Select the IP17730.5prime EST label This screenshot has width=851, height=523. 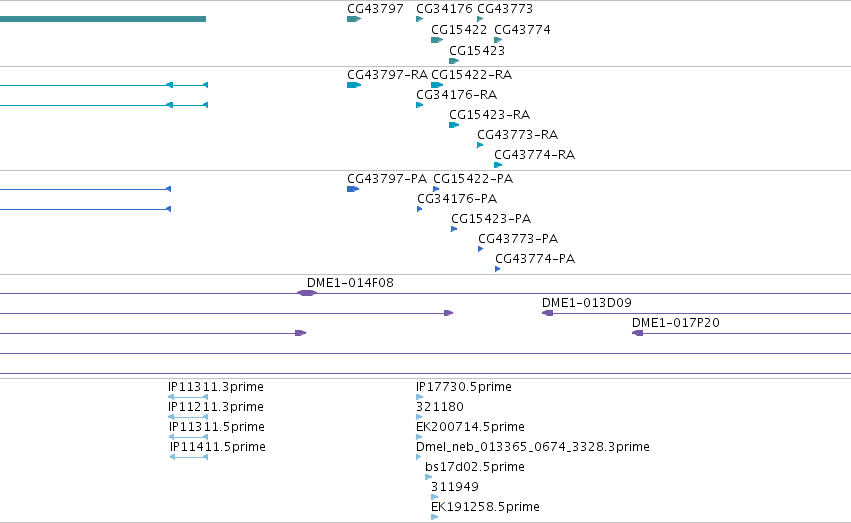click(x=463, y=387)
